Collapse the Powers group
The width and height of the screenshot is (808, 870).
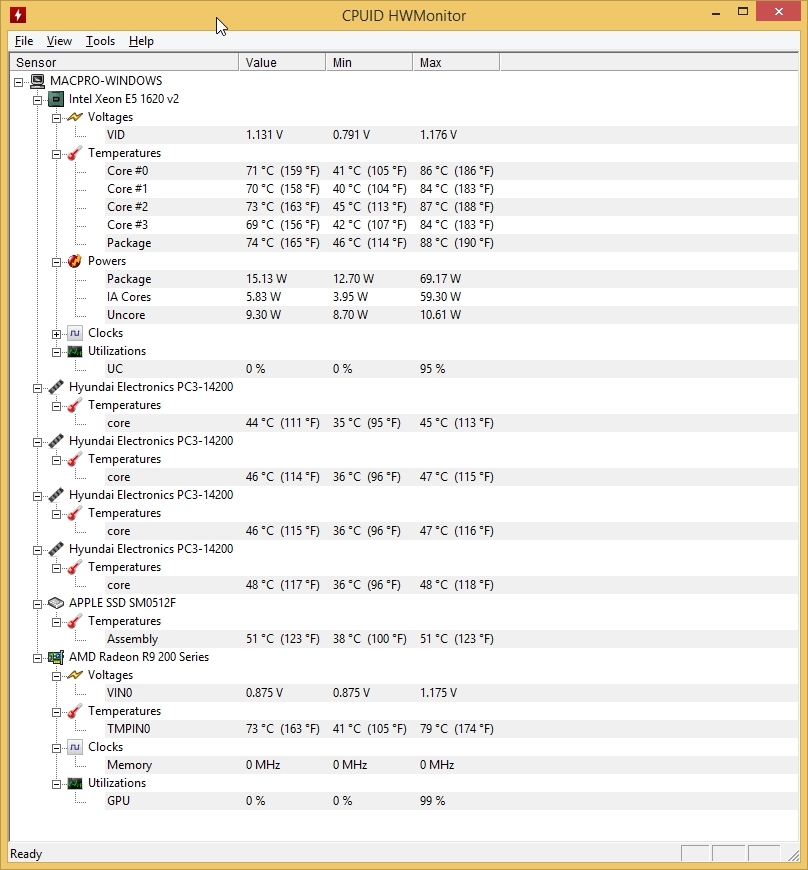click(x=57, y=262)
